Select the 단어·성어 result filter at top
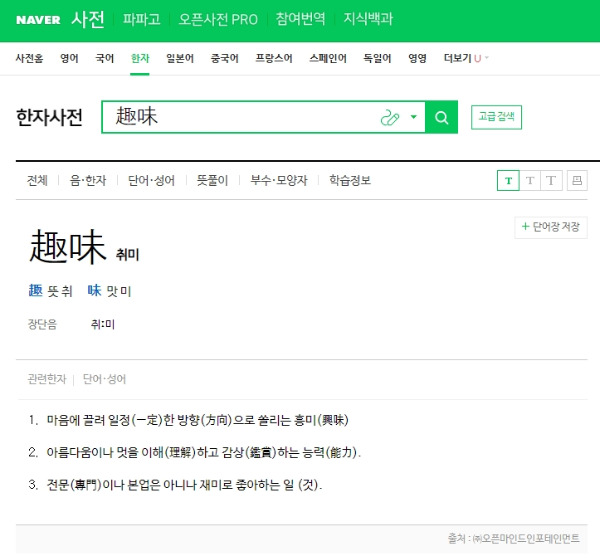600x558 pixels. tap(152, 180)
